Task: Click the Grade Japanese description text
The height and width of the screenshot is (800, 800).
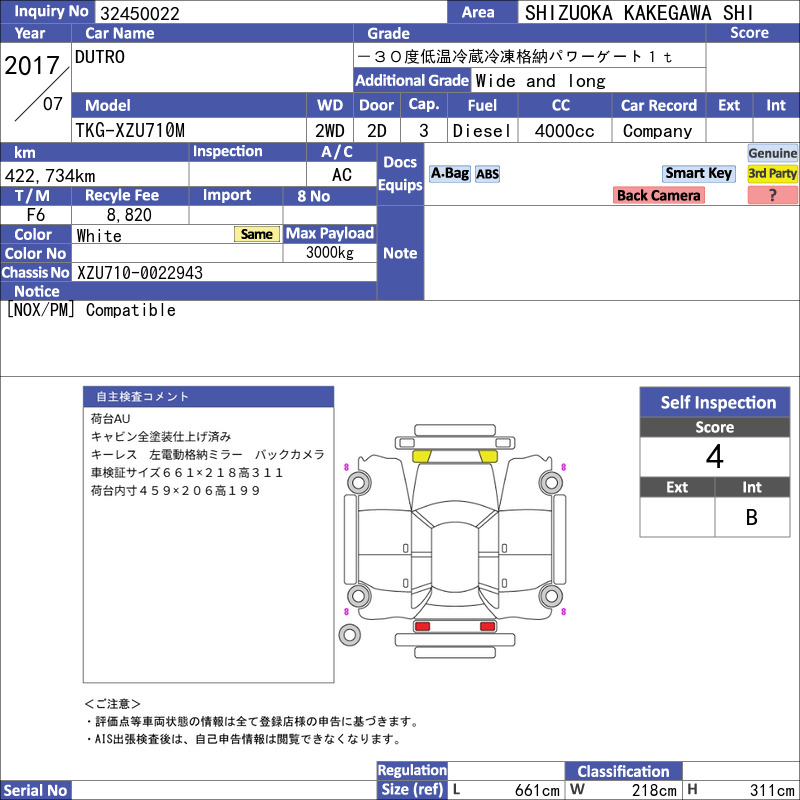Action: (x=515, y=56)
